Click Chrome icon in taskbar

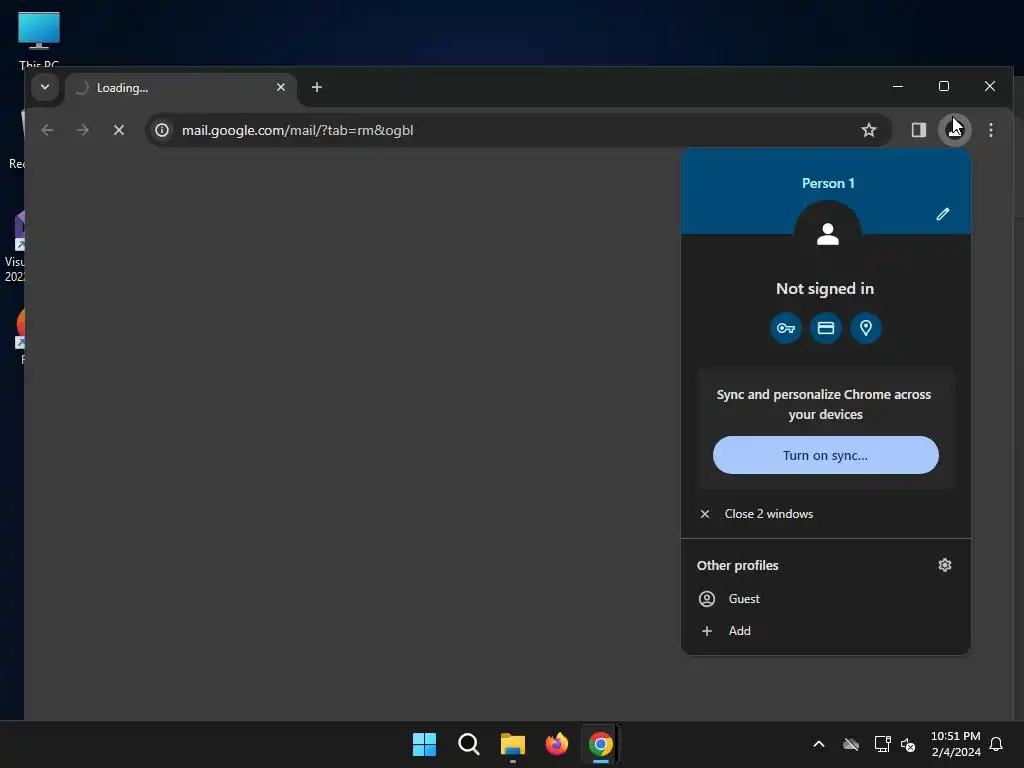coord(600,744)
